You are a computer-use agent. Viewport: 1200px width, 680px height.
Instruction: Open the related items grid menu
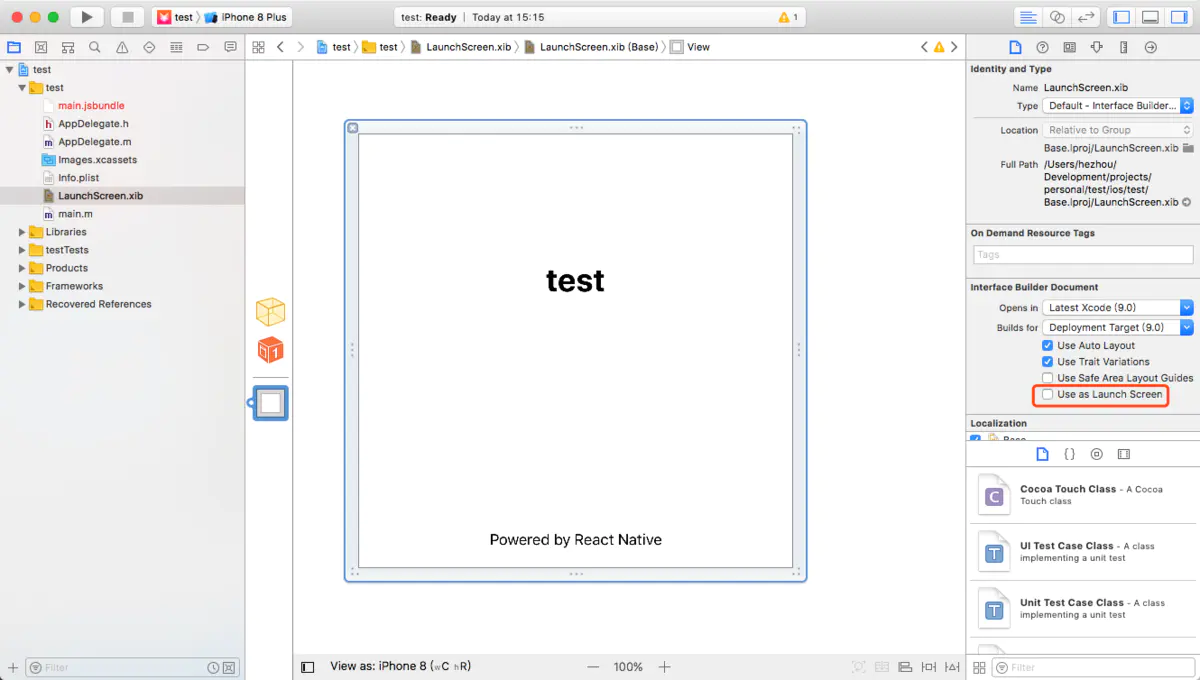[258, 47]
